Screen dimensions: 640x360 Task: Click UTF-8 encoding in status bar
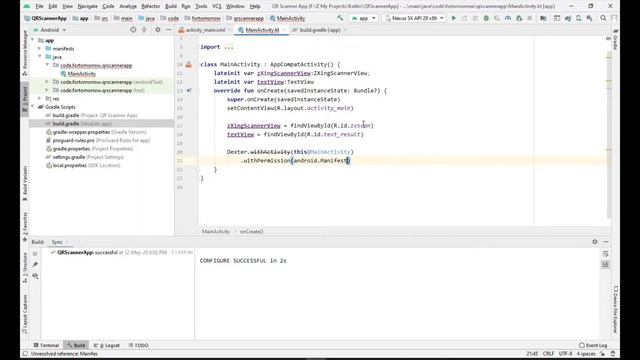click(x=565, y=353)
